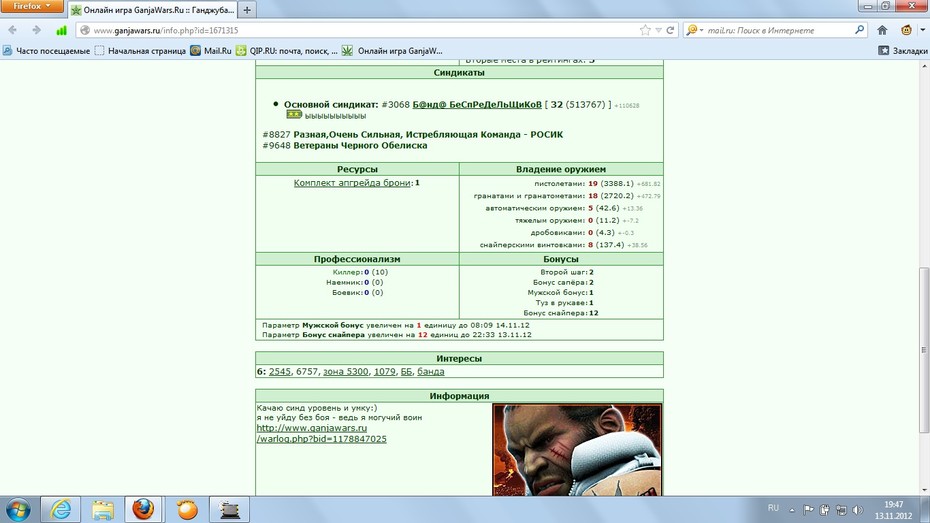Launch Internet Explorer from taskbar
Image resolution: width=930 pixels, height=523 pixels.
(x=60, y=510)
